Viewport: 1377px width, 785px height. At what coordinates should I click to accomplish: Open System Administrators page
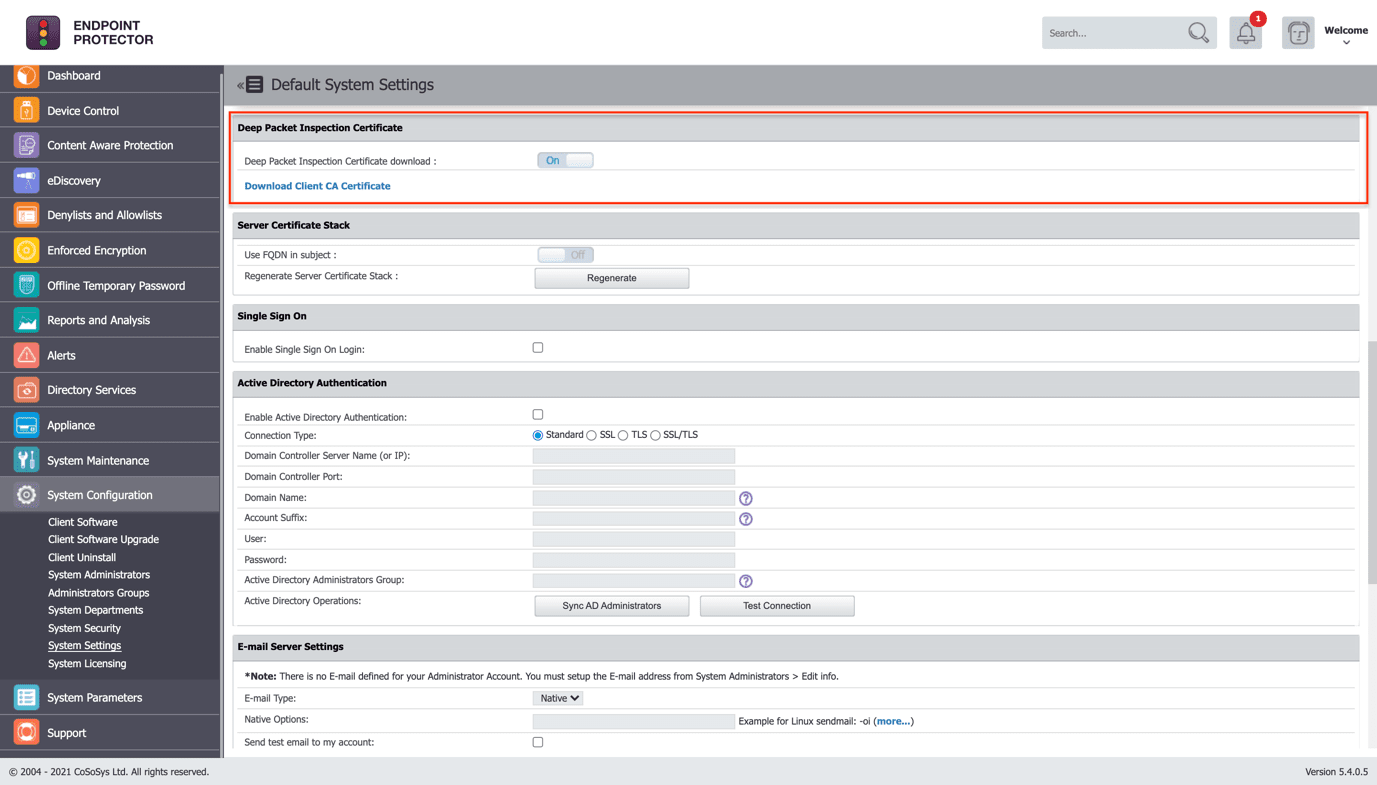[x=99, y=575]
